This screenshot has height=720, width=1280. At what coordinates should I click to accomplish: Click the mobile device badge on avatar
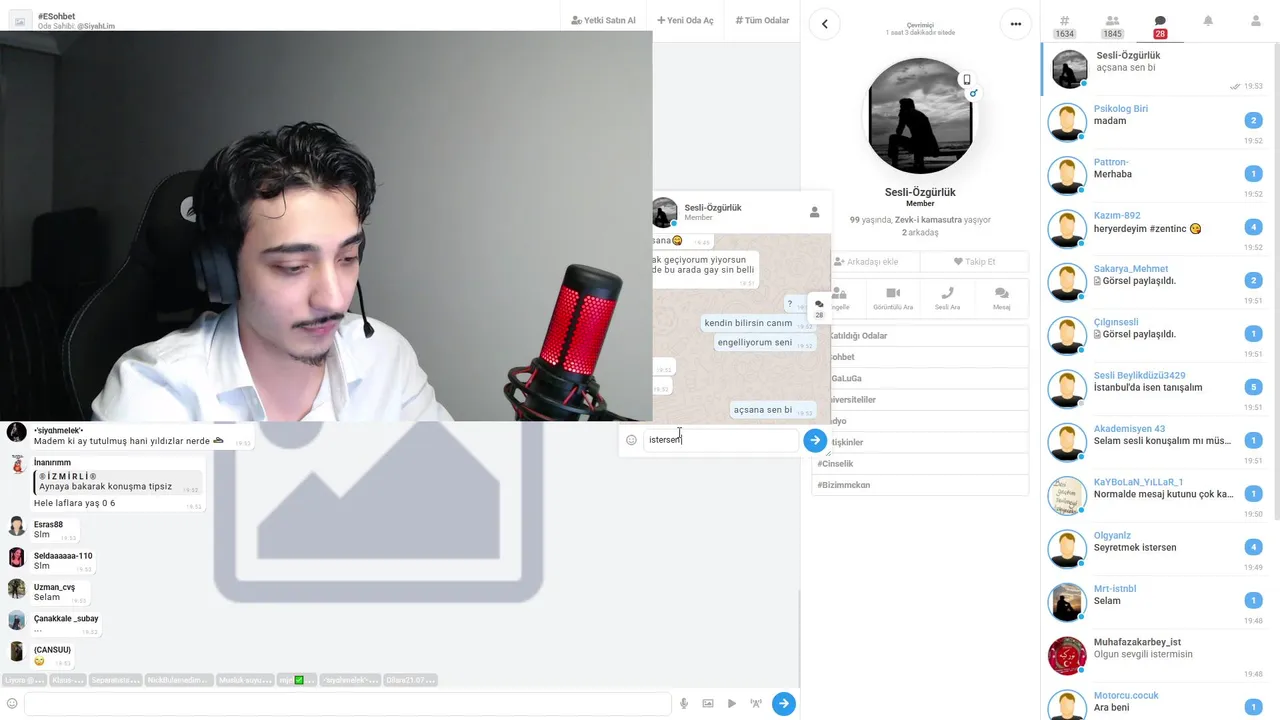point(966,79)
